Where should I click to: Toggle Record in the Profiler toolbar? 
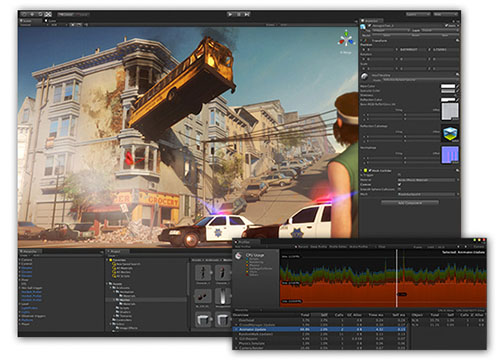click(x=303, y=247)
